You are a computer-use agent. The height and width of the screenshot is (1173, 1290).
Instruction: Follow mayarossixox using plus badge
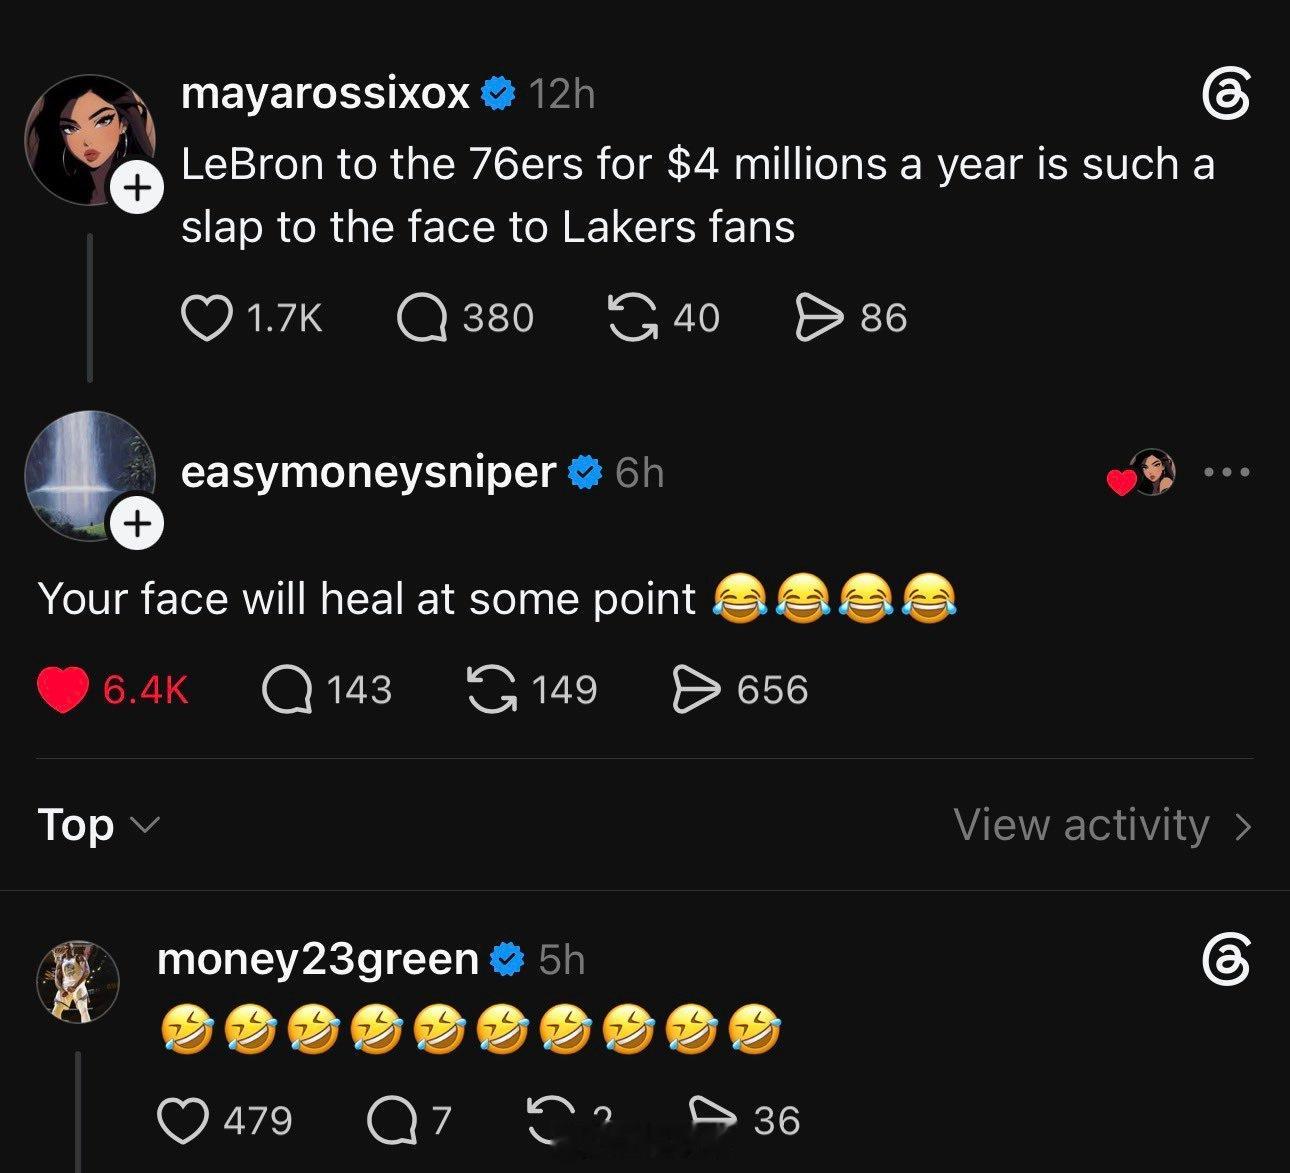point(136,188)
